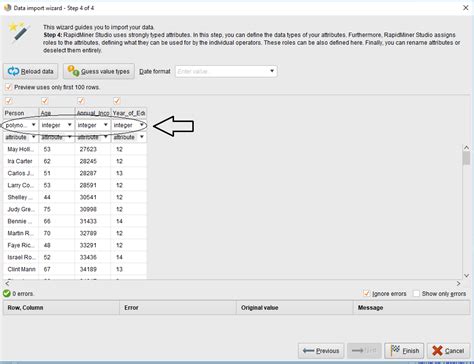Click the Year_of_Edu column header
474x364 pixels.
tap(129, 113)
